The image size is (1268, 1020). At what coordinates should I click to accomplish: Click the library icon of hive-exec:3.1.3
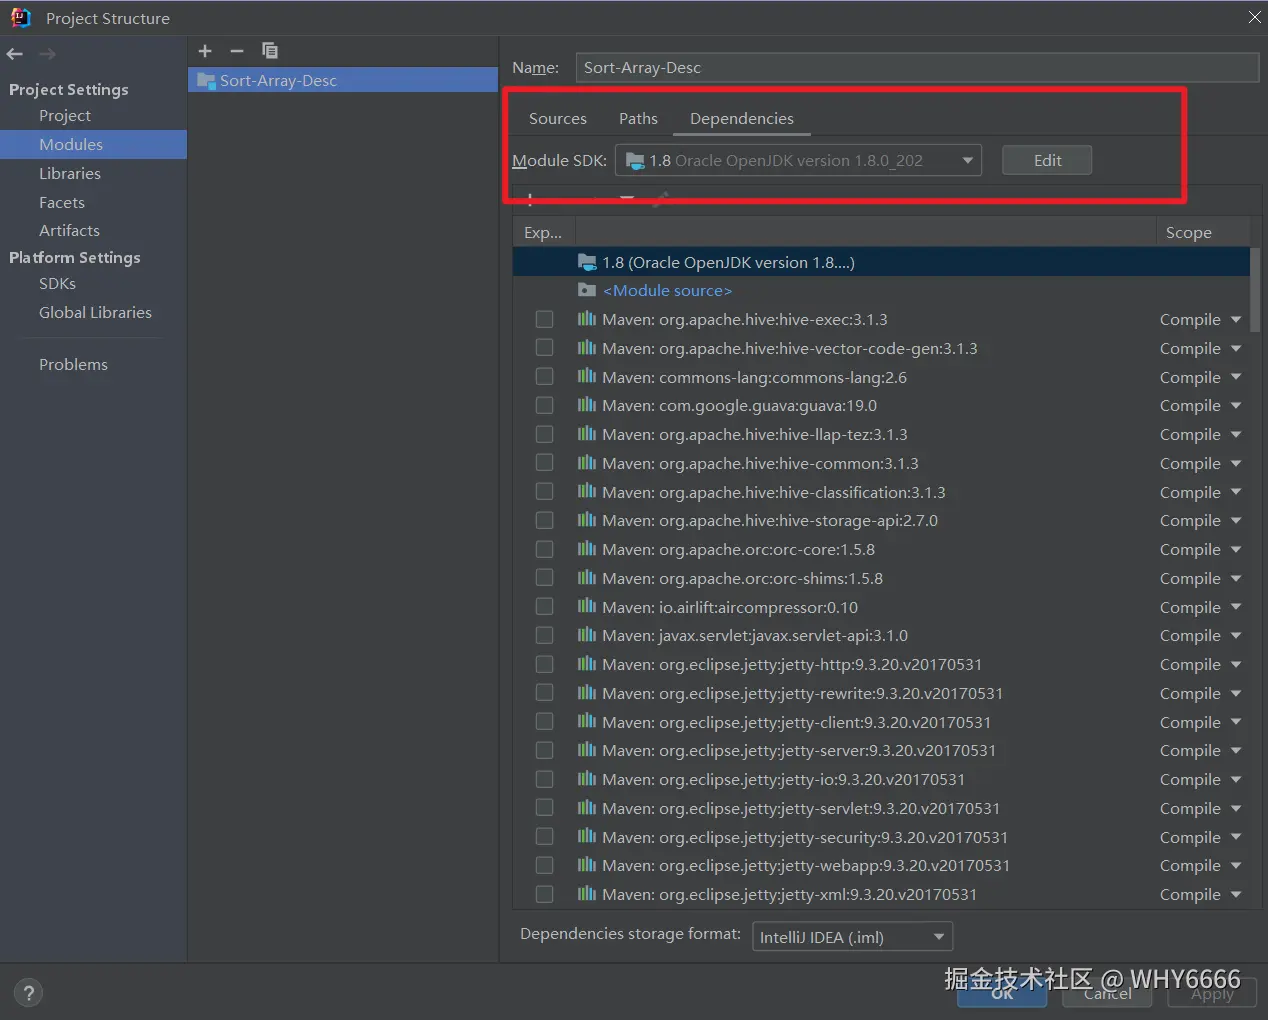coord(587,319)
